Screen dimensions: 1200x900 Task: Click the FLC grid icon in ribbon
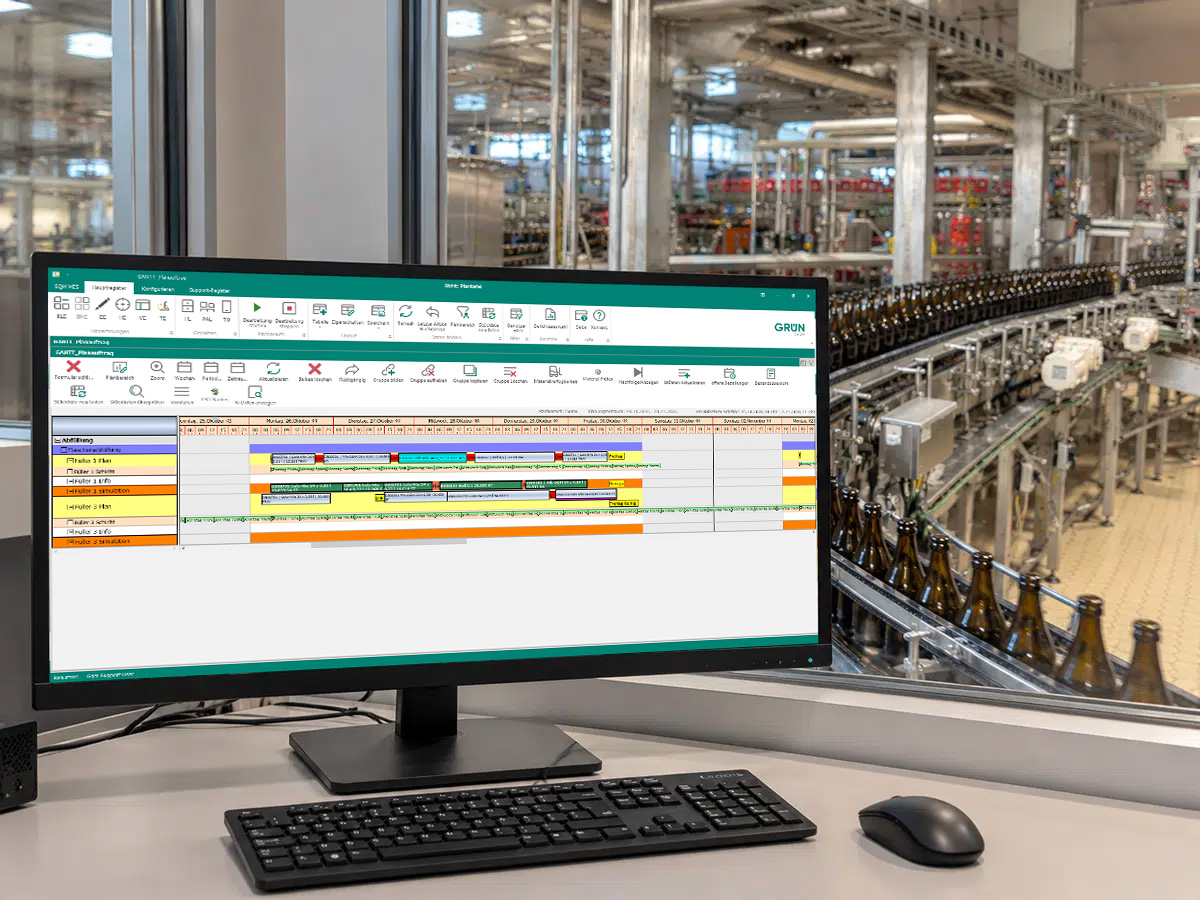62,303
